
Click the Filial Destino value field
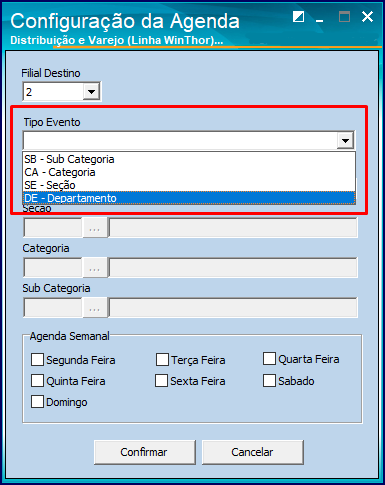[x=53, y=92]
